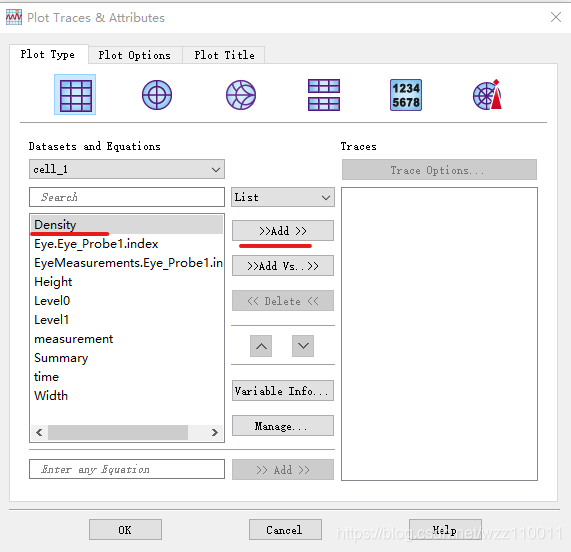Image resolution: width=571 pixels, height=552 pixels.
Task: Select the rectangular plot type icon
Action: pos(75,95)
